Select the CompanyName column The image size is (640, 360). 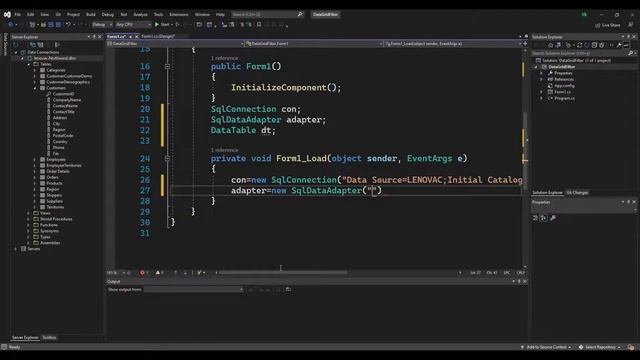(x=67, y=100)
